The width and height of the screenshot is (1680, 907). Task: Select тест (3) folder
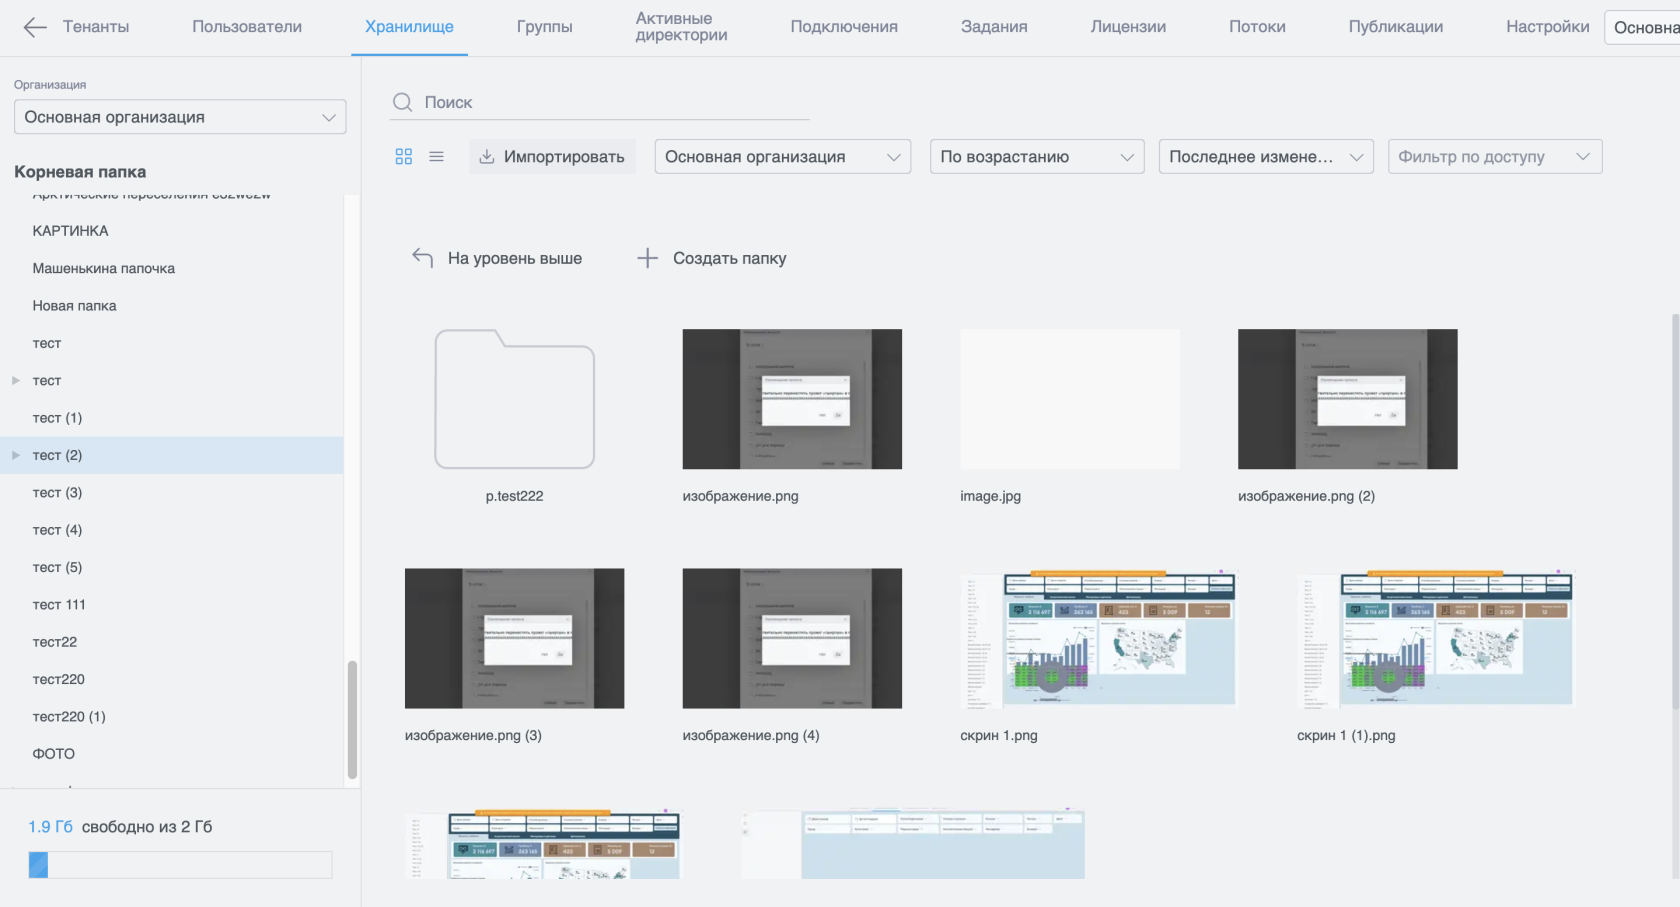57,493
